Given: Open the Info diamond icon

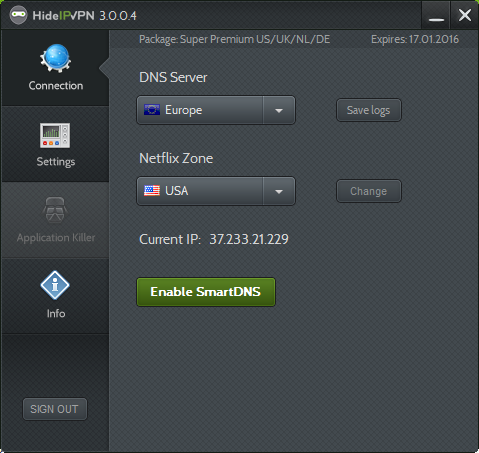Looking at the screenshot, I should 55,285.
